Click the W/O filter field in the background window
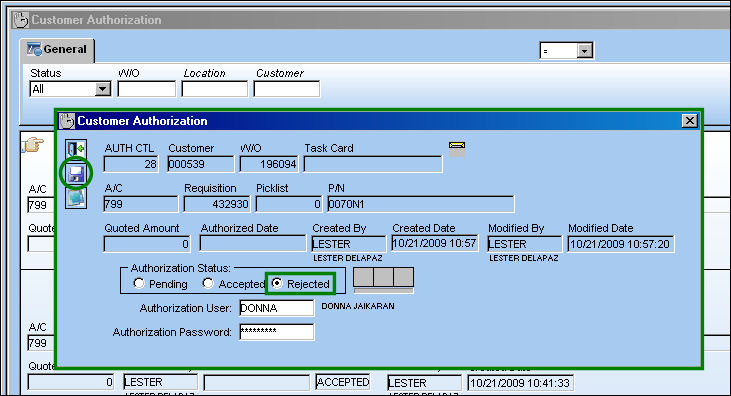Screen dimensions: 731x396 [x=146, y=89]
